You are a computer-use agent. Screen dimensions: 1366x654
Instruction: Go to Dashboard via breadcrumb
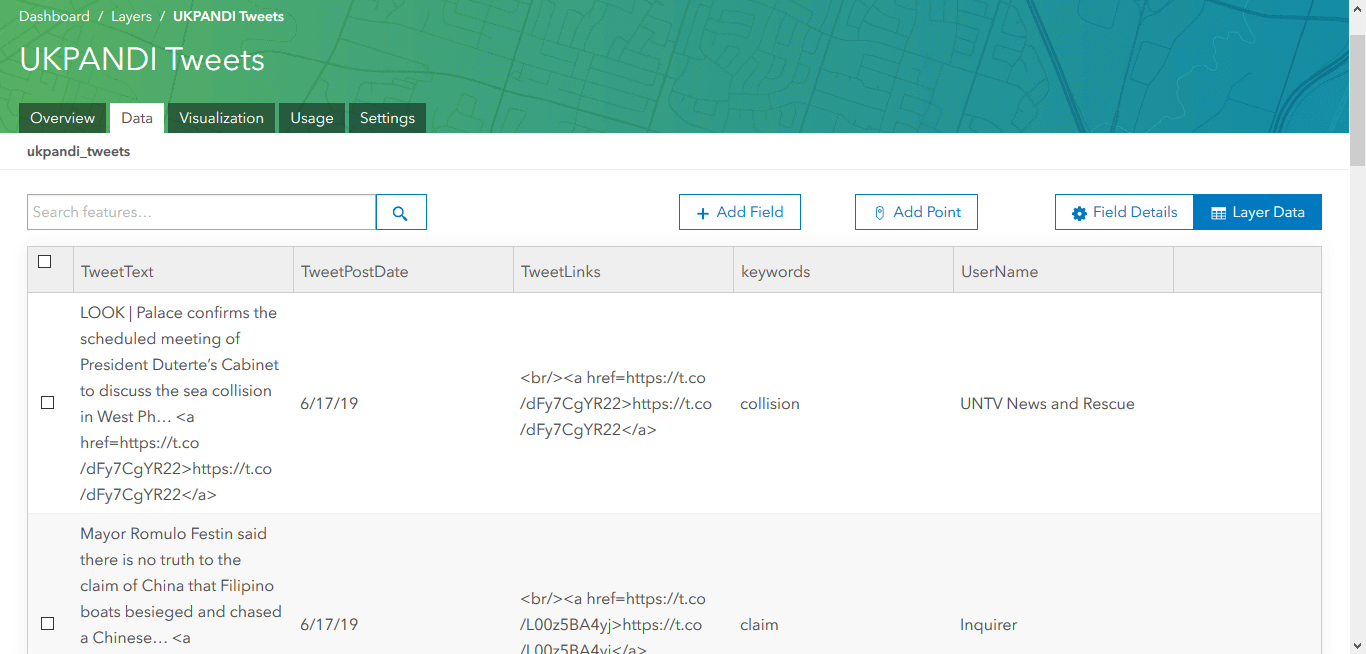coord(54,16)
